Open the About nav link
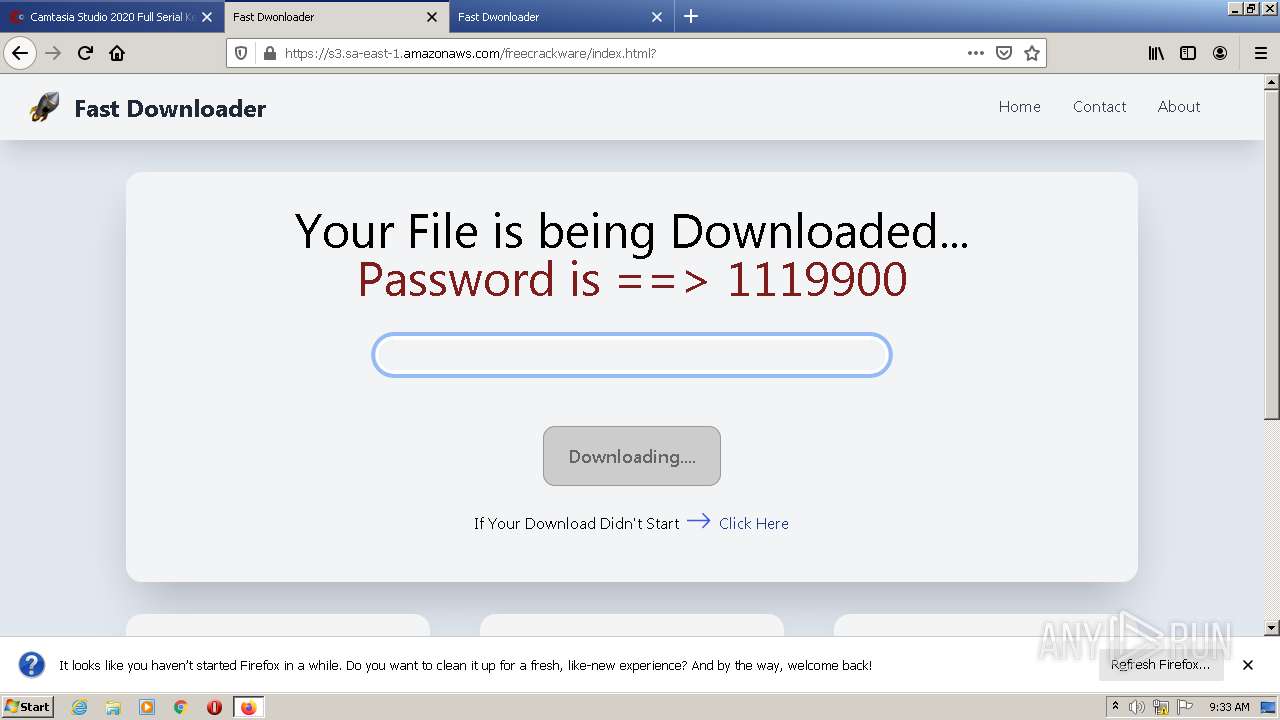This screenshot has height=720, width=1280. point(1179,107)
